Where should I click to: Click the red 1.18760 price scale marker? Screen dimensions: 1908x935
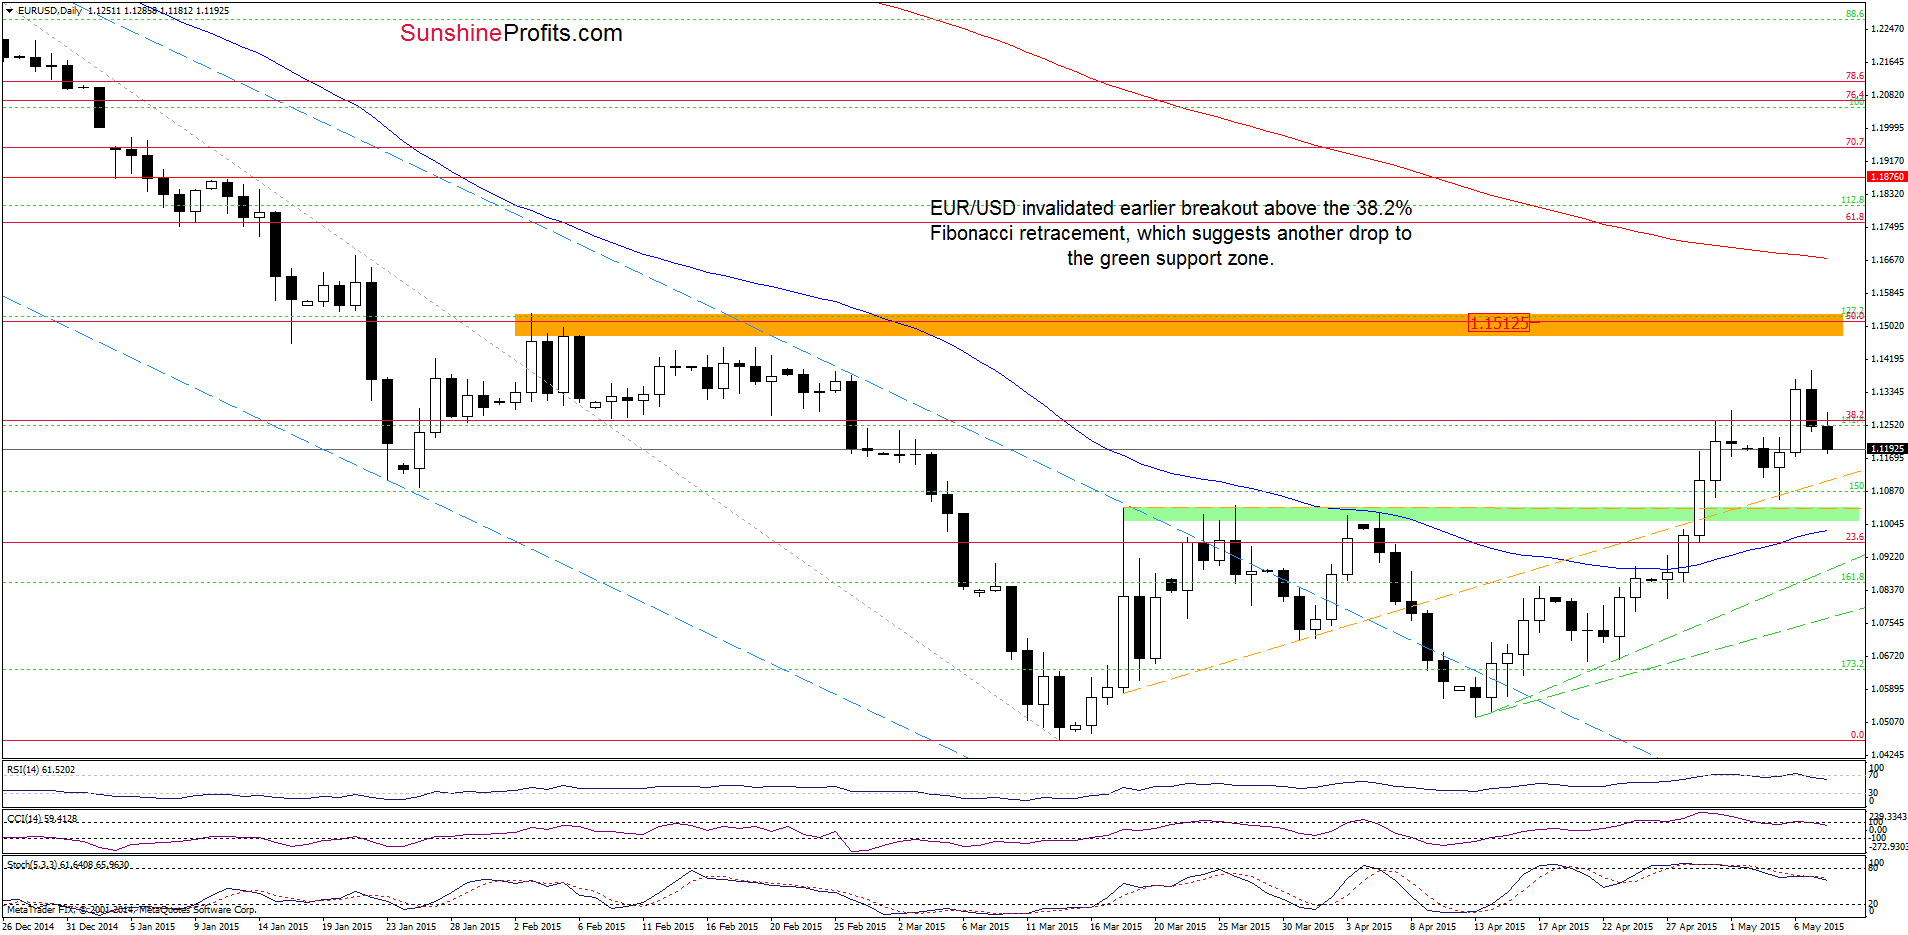[x=1887, y=177]
